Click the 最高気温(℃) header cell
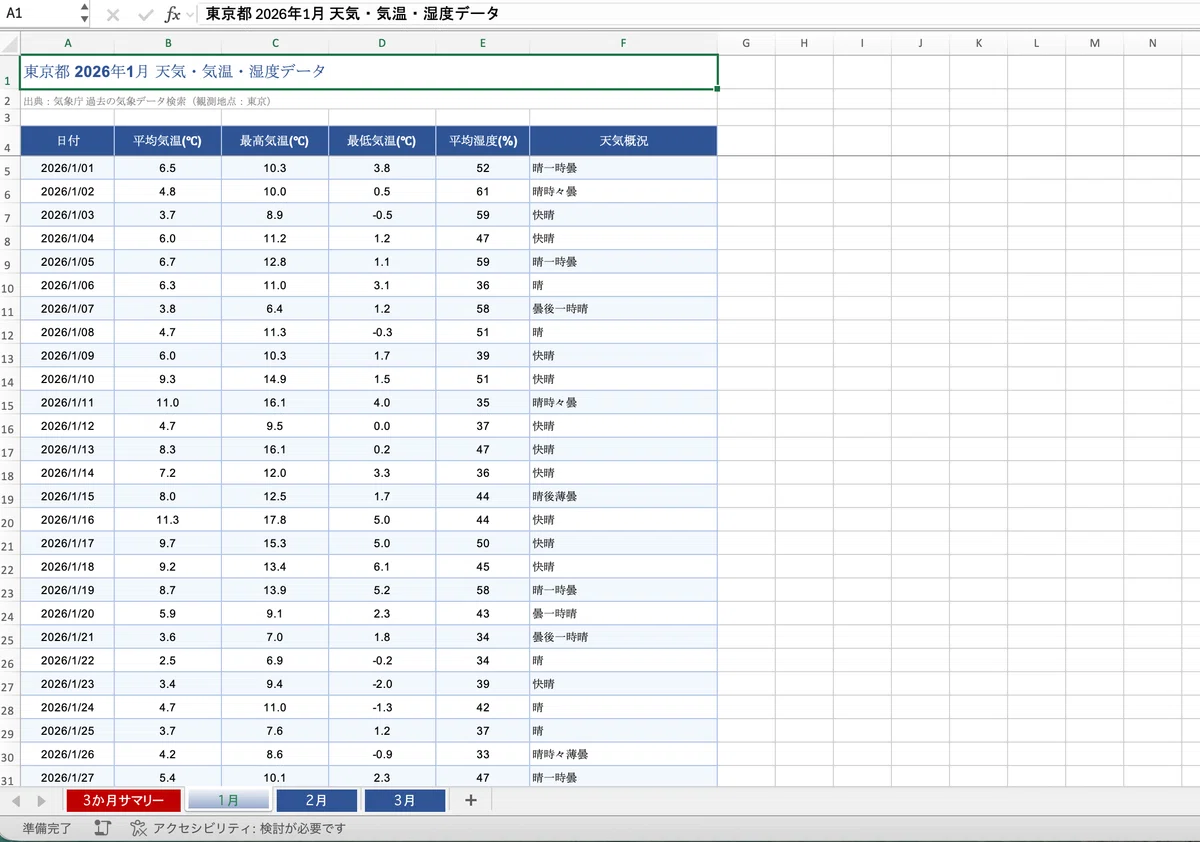The height and width of the screenshot is (842, 1200). click(275, 141)
